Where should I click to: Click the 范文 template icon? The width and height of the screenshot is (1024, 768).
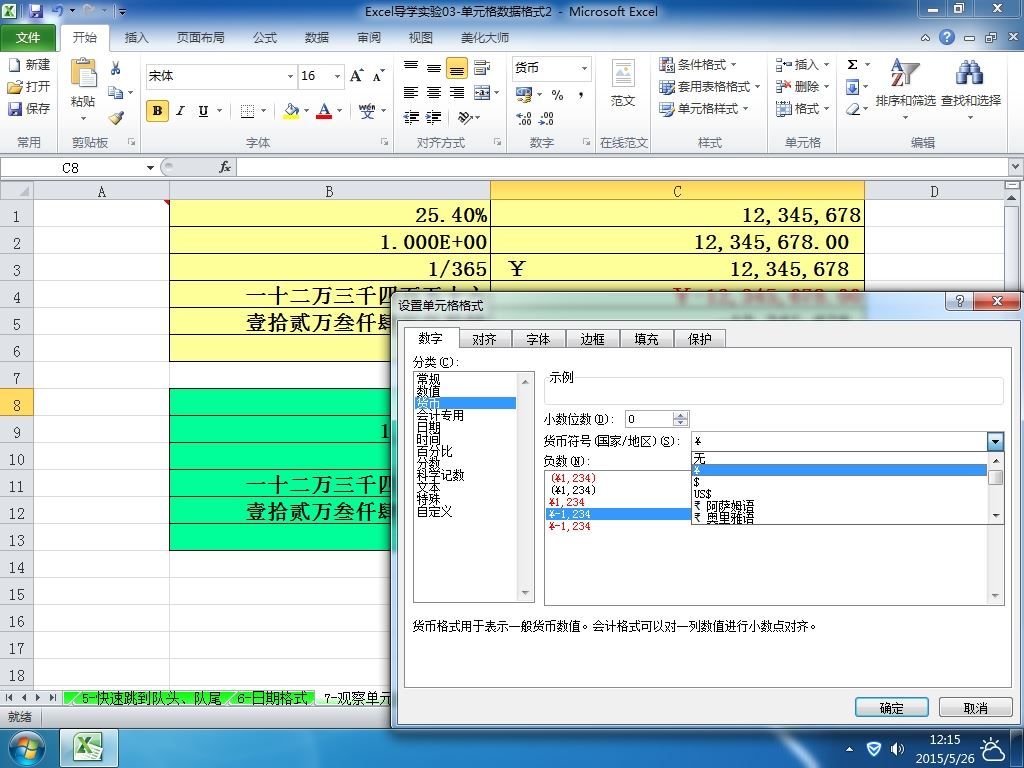click(x=623, y=73)
